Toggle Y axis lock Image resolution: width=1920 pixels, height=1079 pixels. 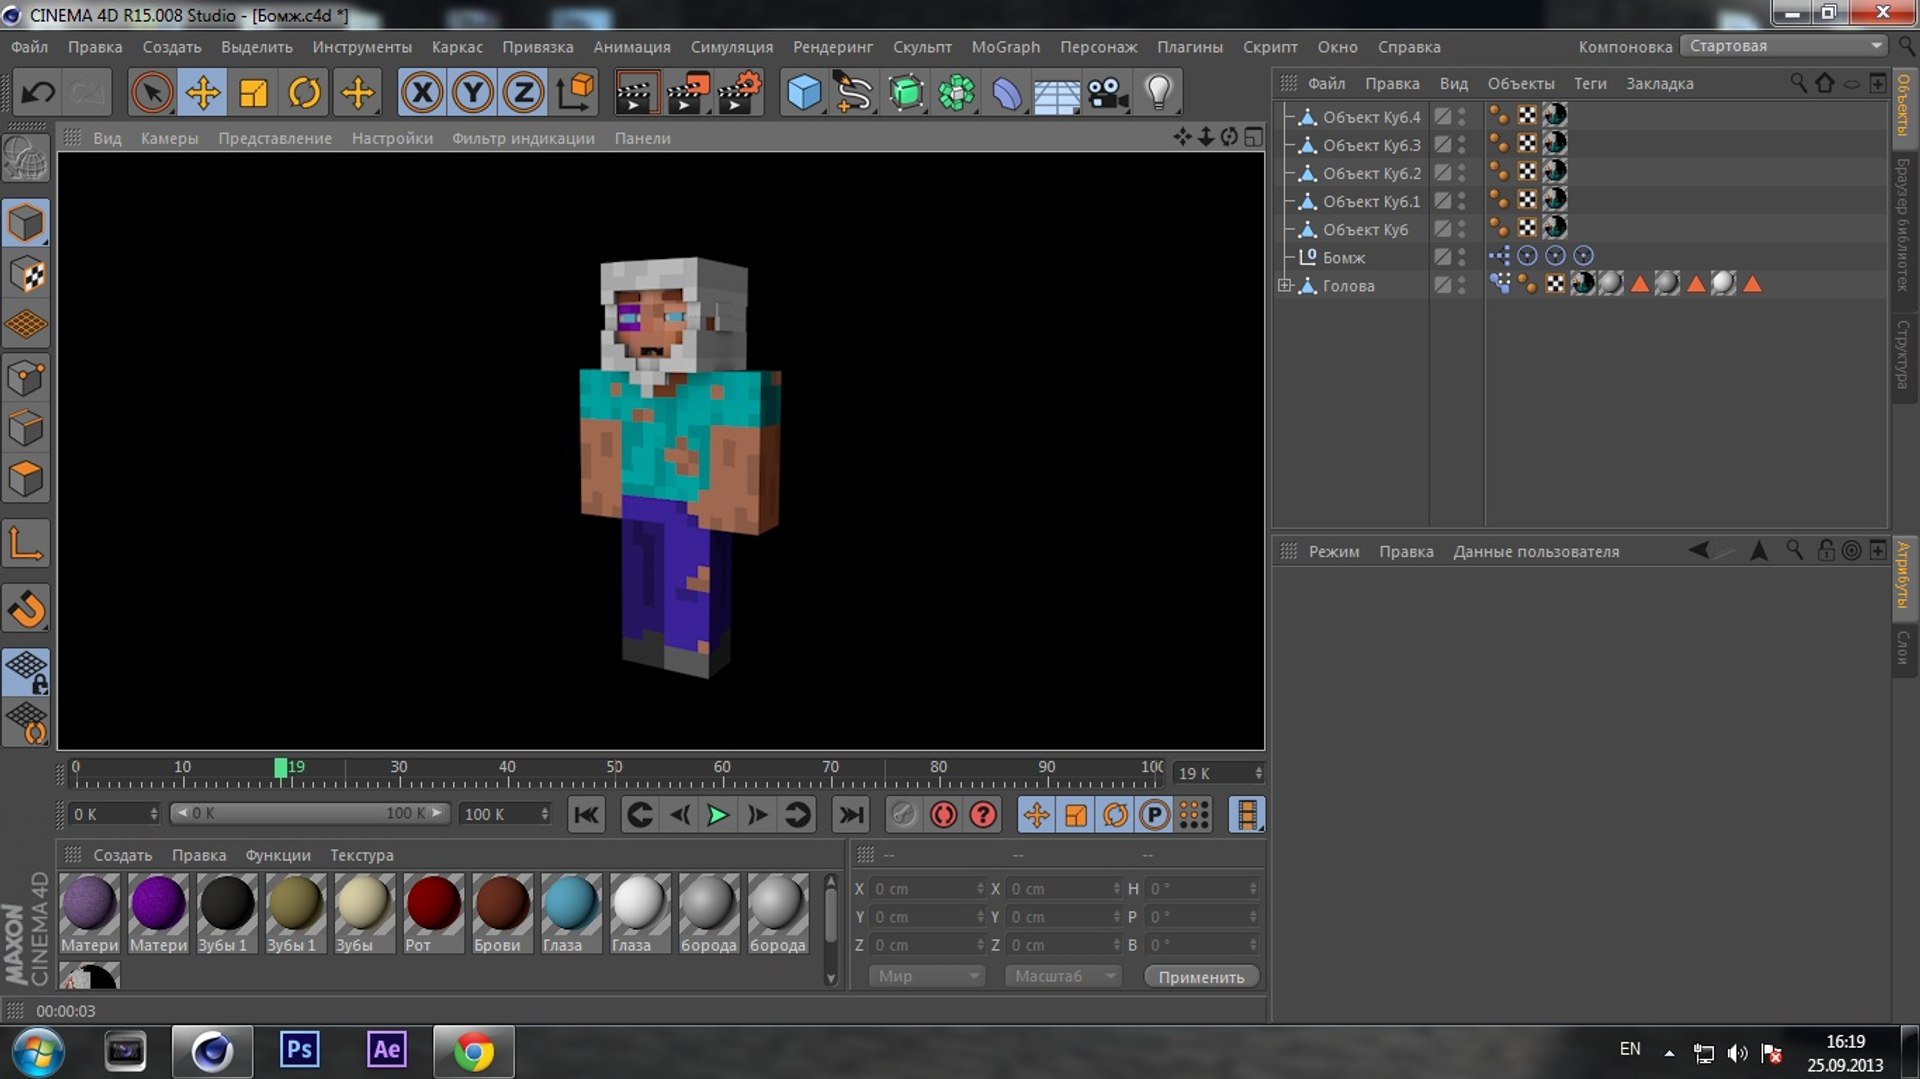[473, 93]
